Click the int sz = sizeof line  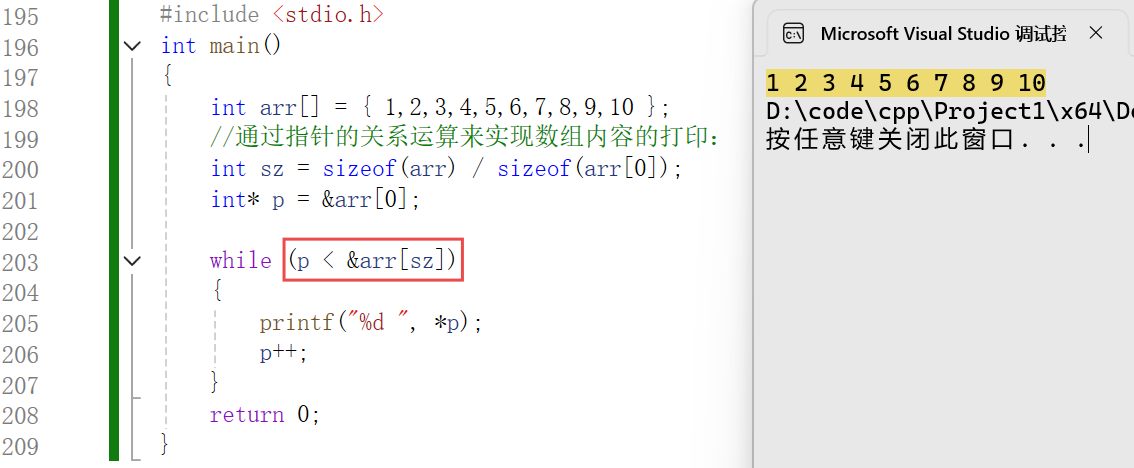(x=446, y=169)
